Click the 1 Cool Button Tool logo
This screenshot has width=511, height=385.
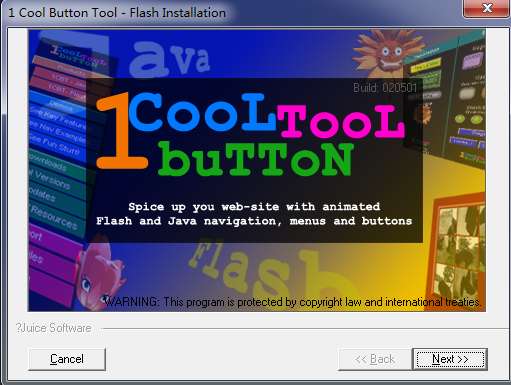click(251, 133)
